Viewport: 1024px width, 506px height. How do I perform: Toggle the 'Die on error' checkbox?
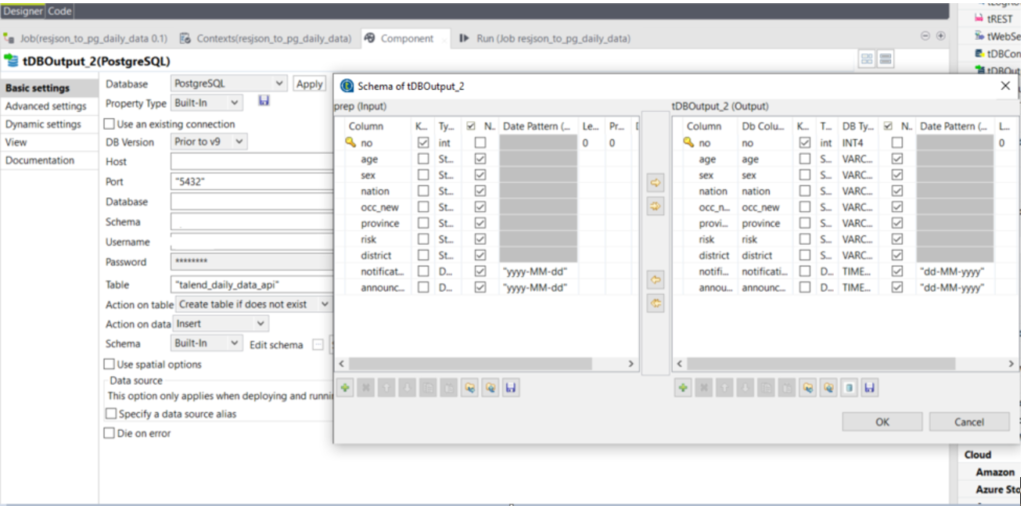[x=111, y=433]
